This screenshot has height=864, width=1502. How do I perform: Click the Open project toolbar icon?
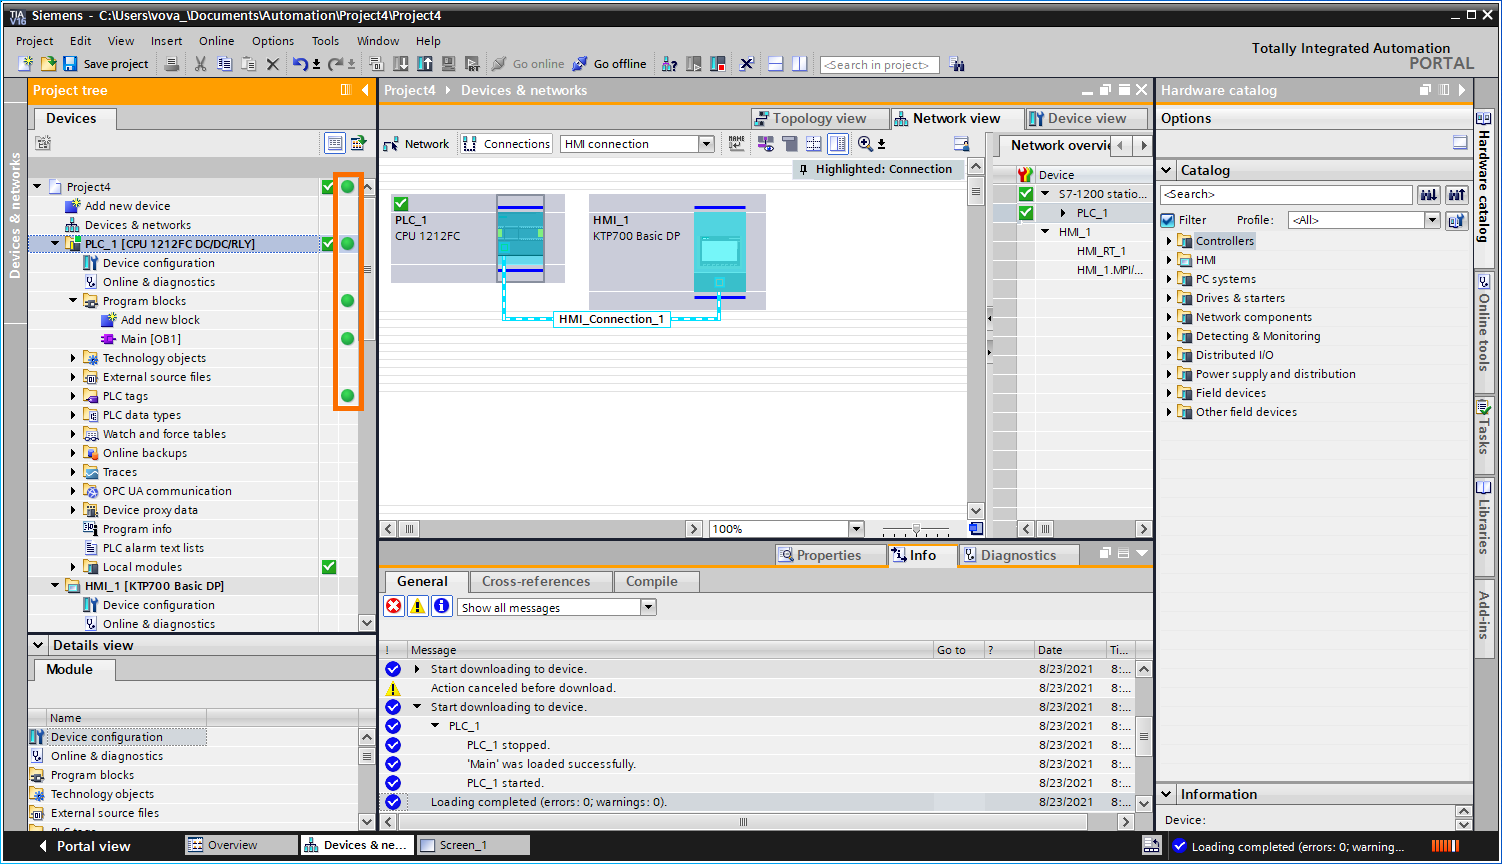[x=48, y=64]
